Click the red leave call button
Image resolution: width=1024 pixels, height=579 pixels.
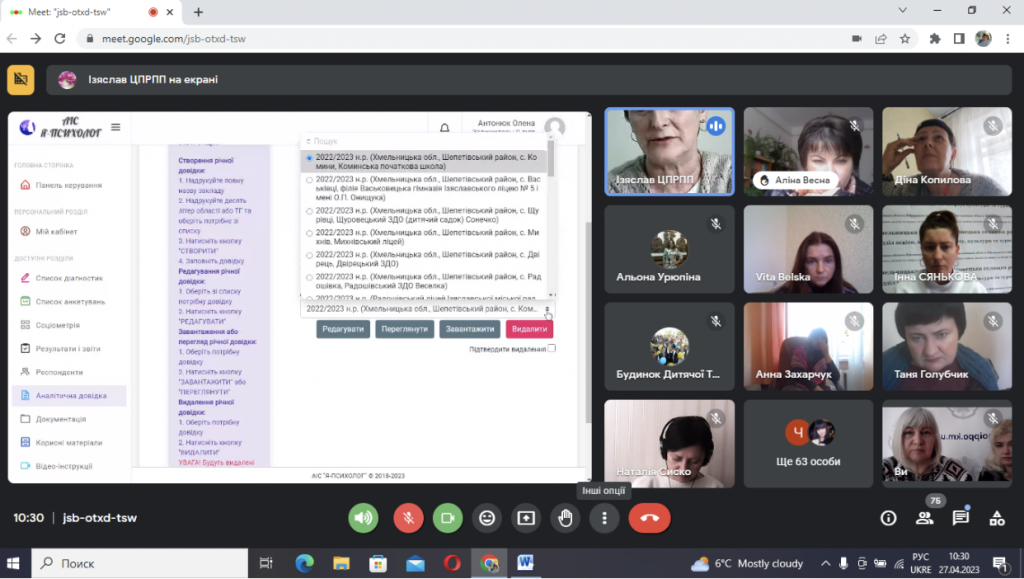pyautogui.click(x=649, y=518)
